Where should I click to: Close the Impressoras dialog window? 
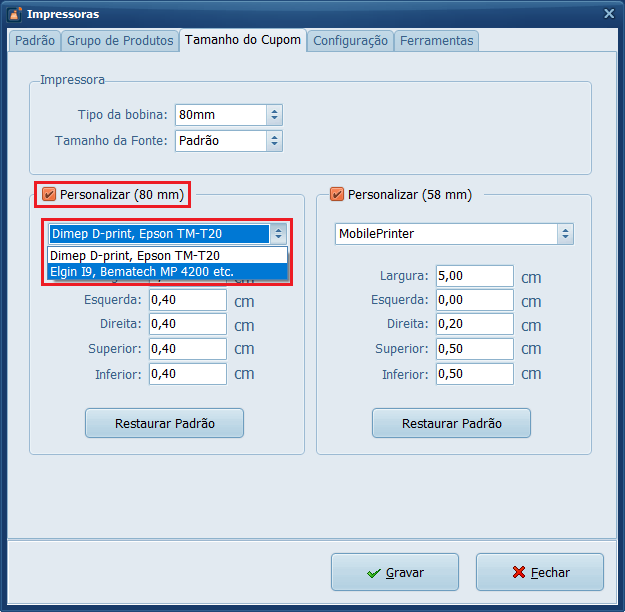click(x=608, y=14)
